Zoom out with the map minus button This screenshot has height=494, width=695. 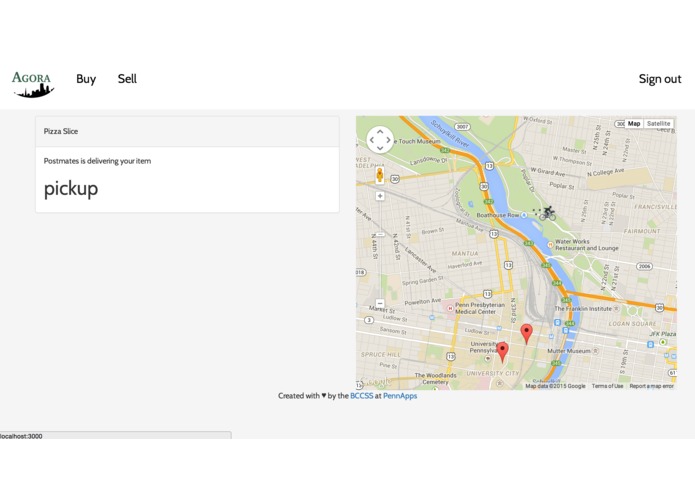click(380, 303)
